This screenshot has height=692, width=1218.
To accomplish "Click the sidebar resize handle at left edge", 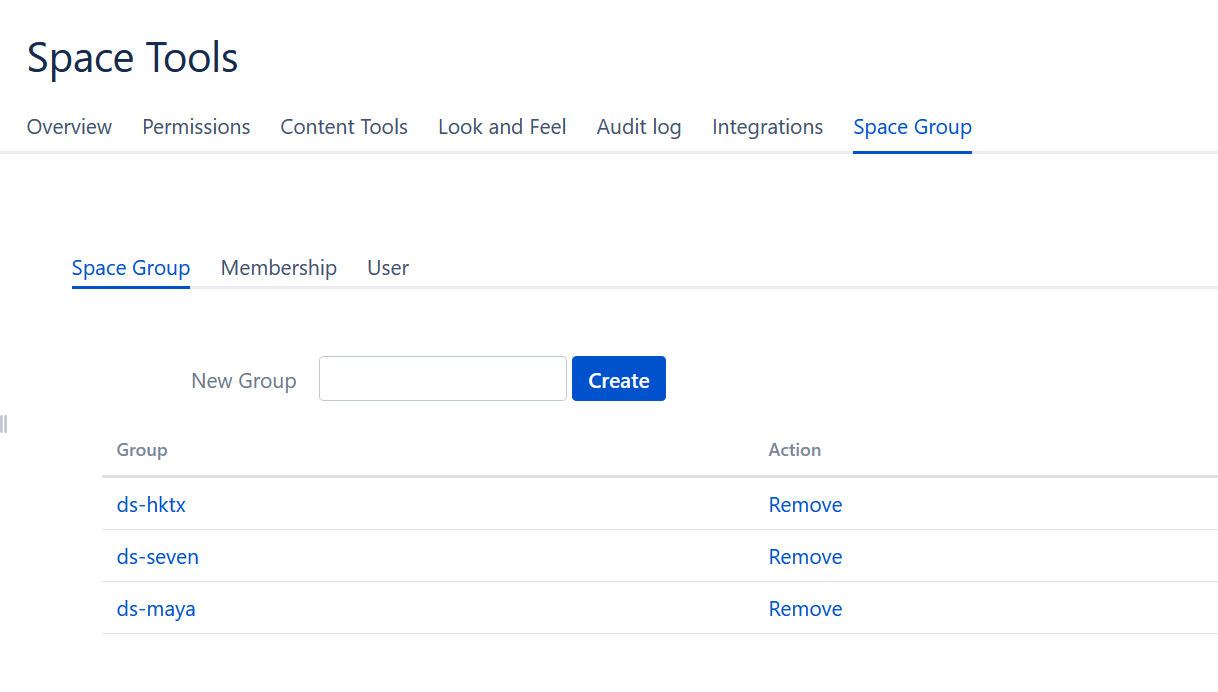I will tap(4, 424).
